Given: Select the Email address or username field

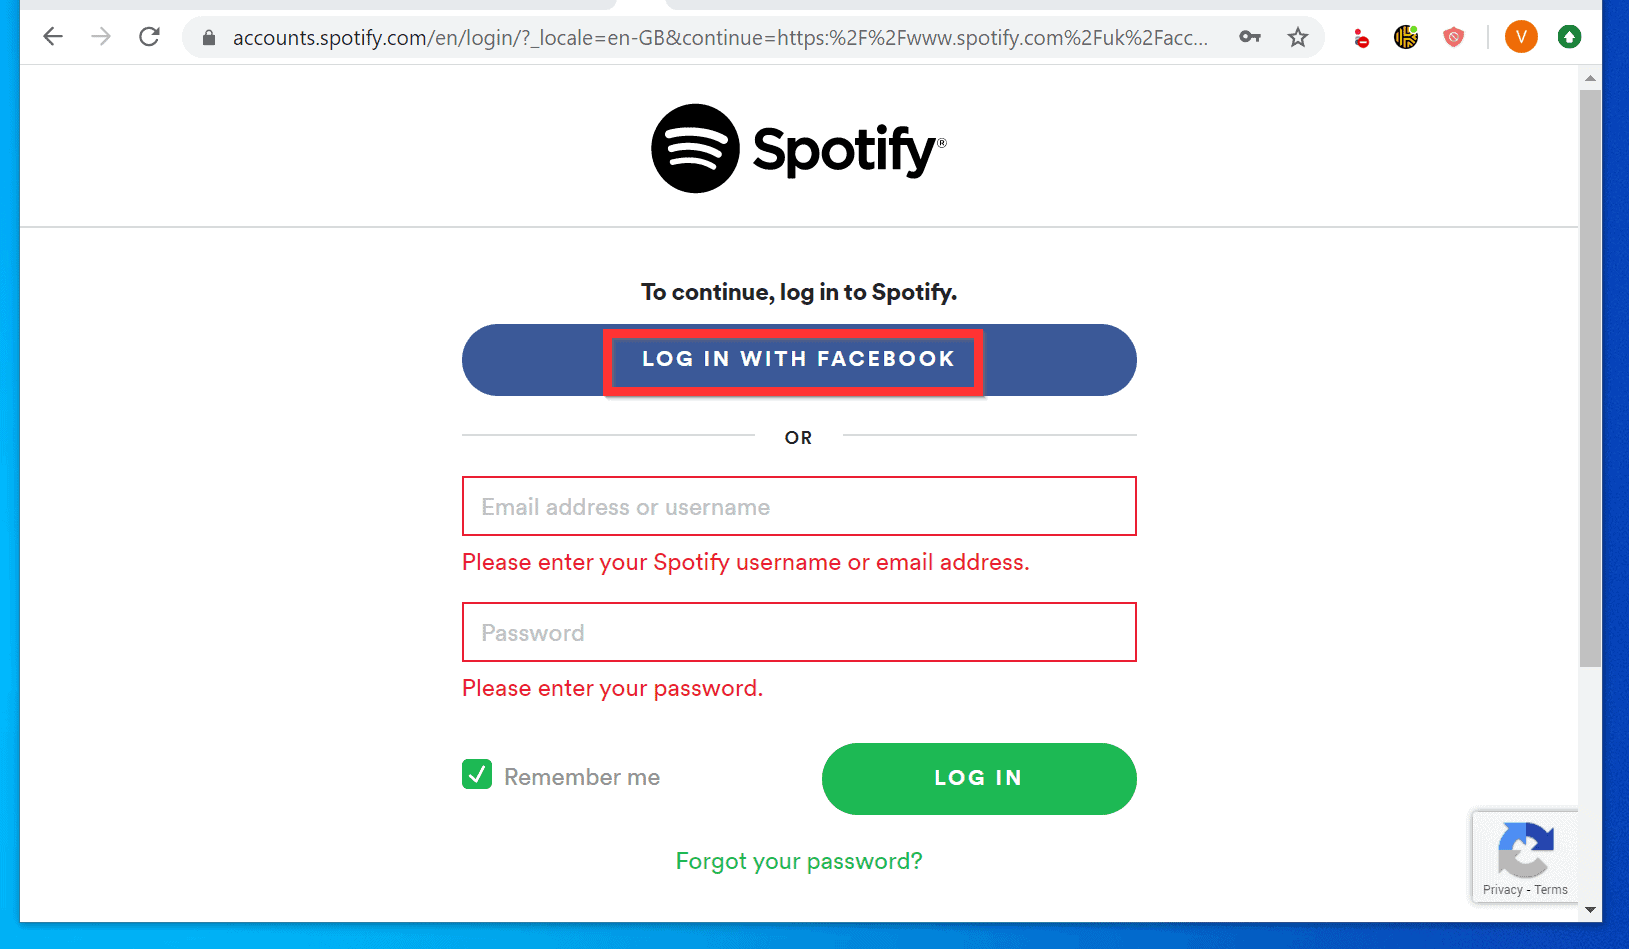Looking at the screenshot, I should coord(798,506).
